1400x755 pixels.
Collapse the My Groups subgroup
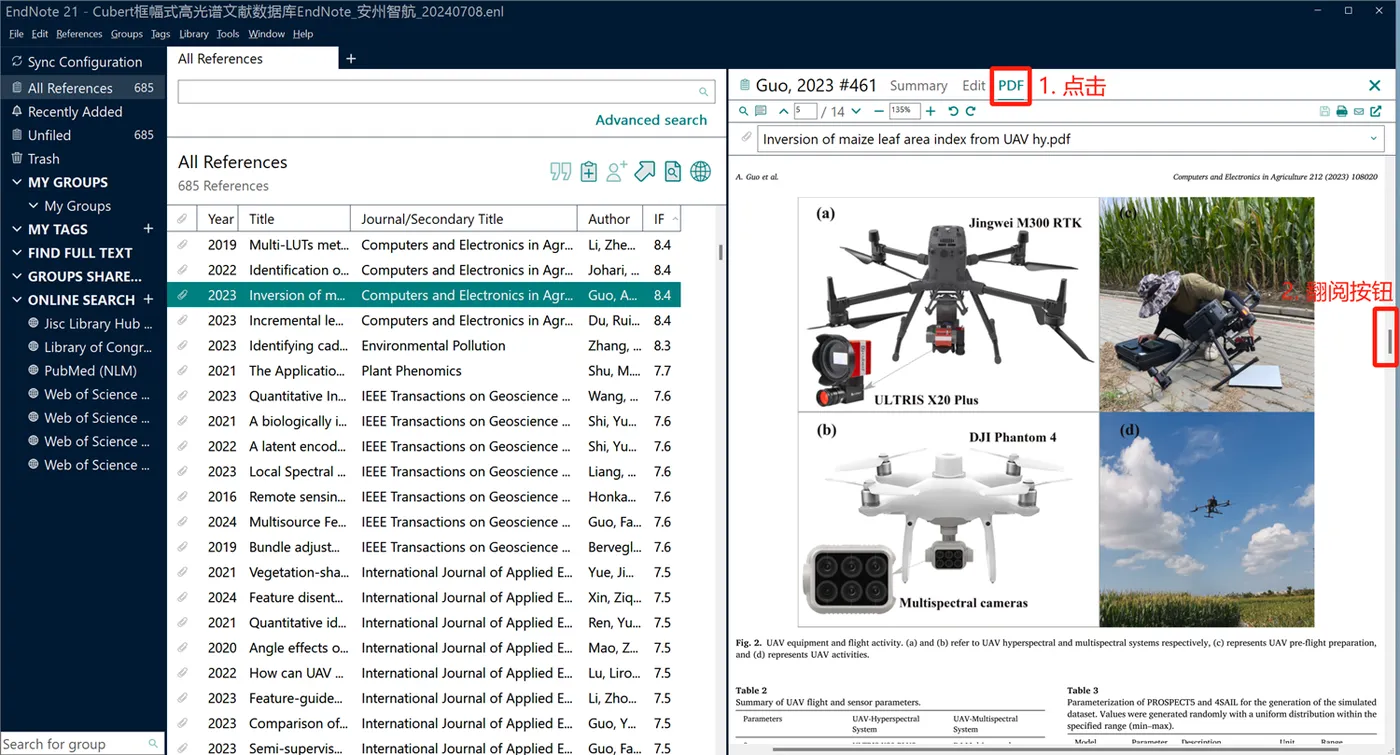tap(34, 206)
